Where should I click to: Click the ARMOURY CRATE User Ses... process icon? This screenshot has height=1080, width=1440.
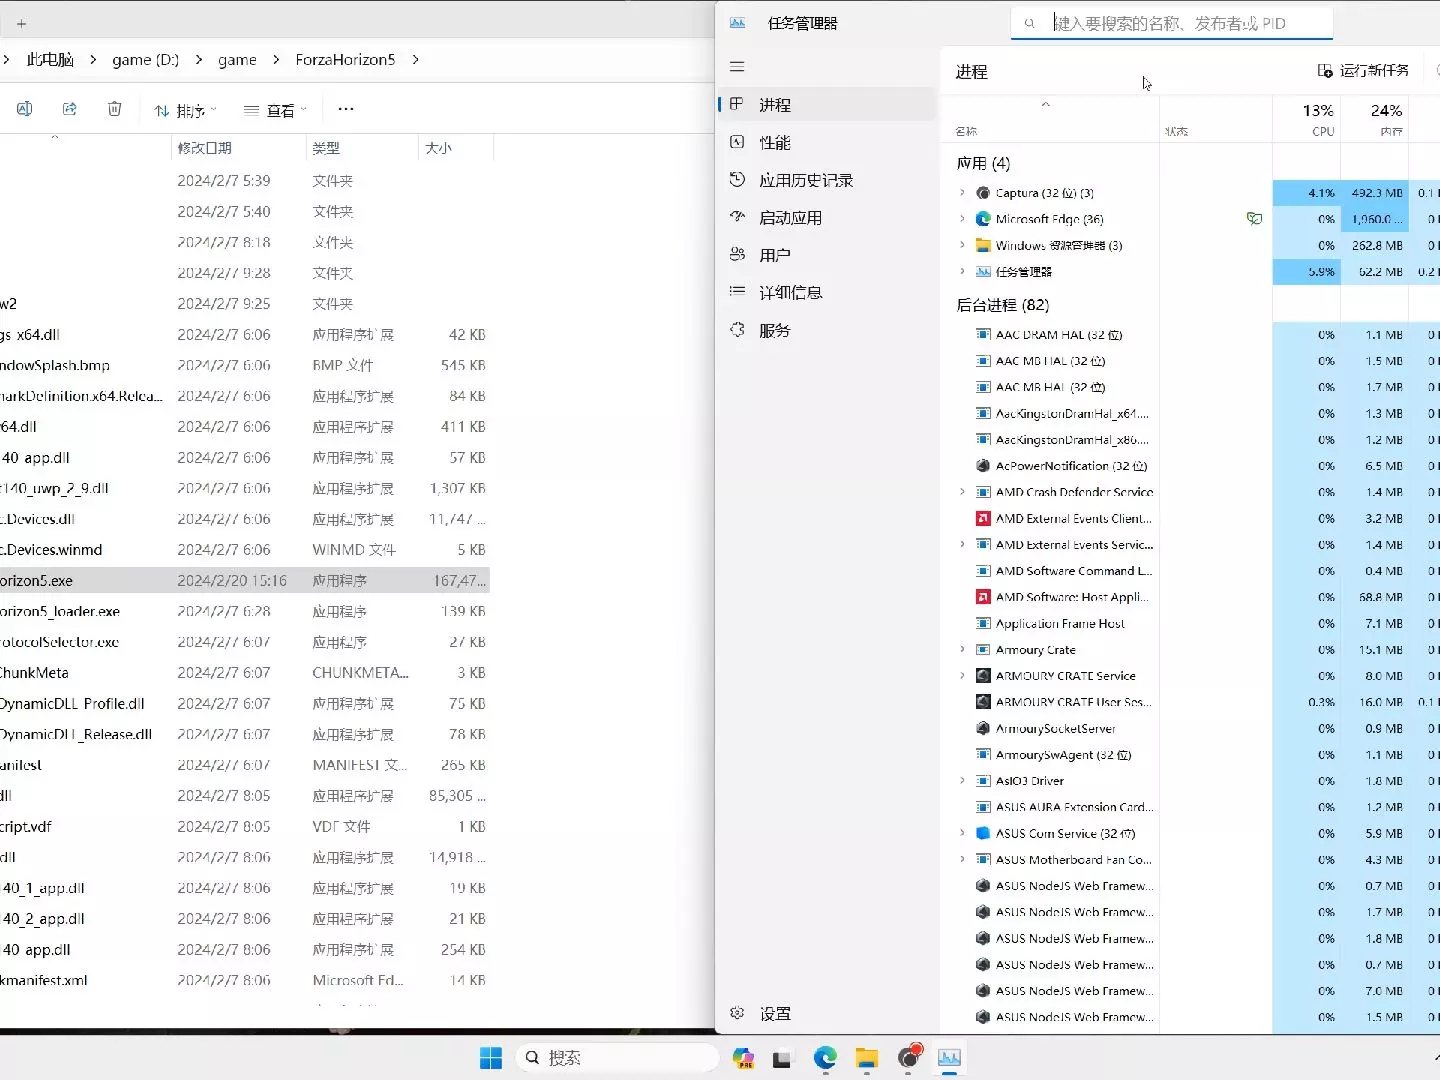pyautogui.click(x=983, y=702)
